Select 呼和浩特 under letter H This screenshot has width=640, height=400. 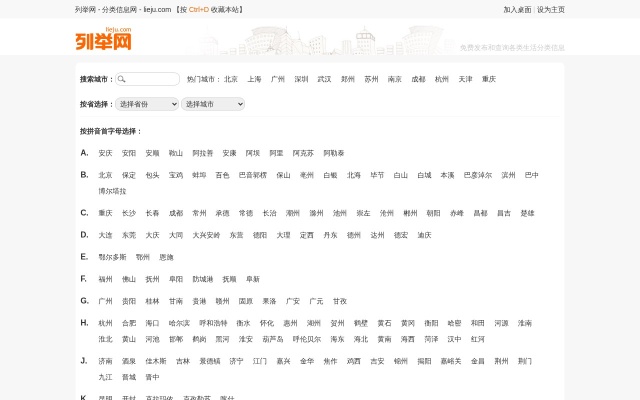[x=213, y=323]
